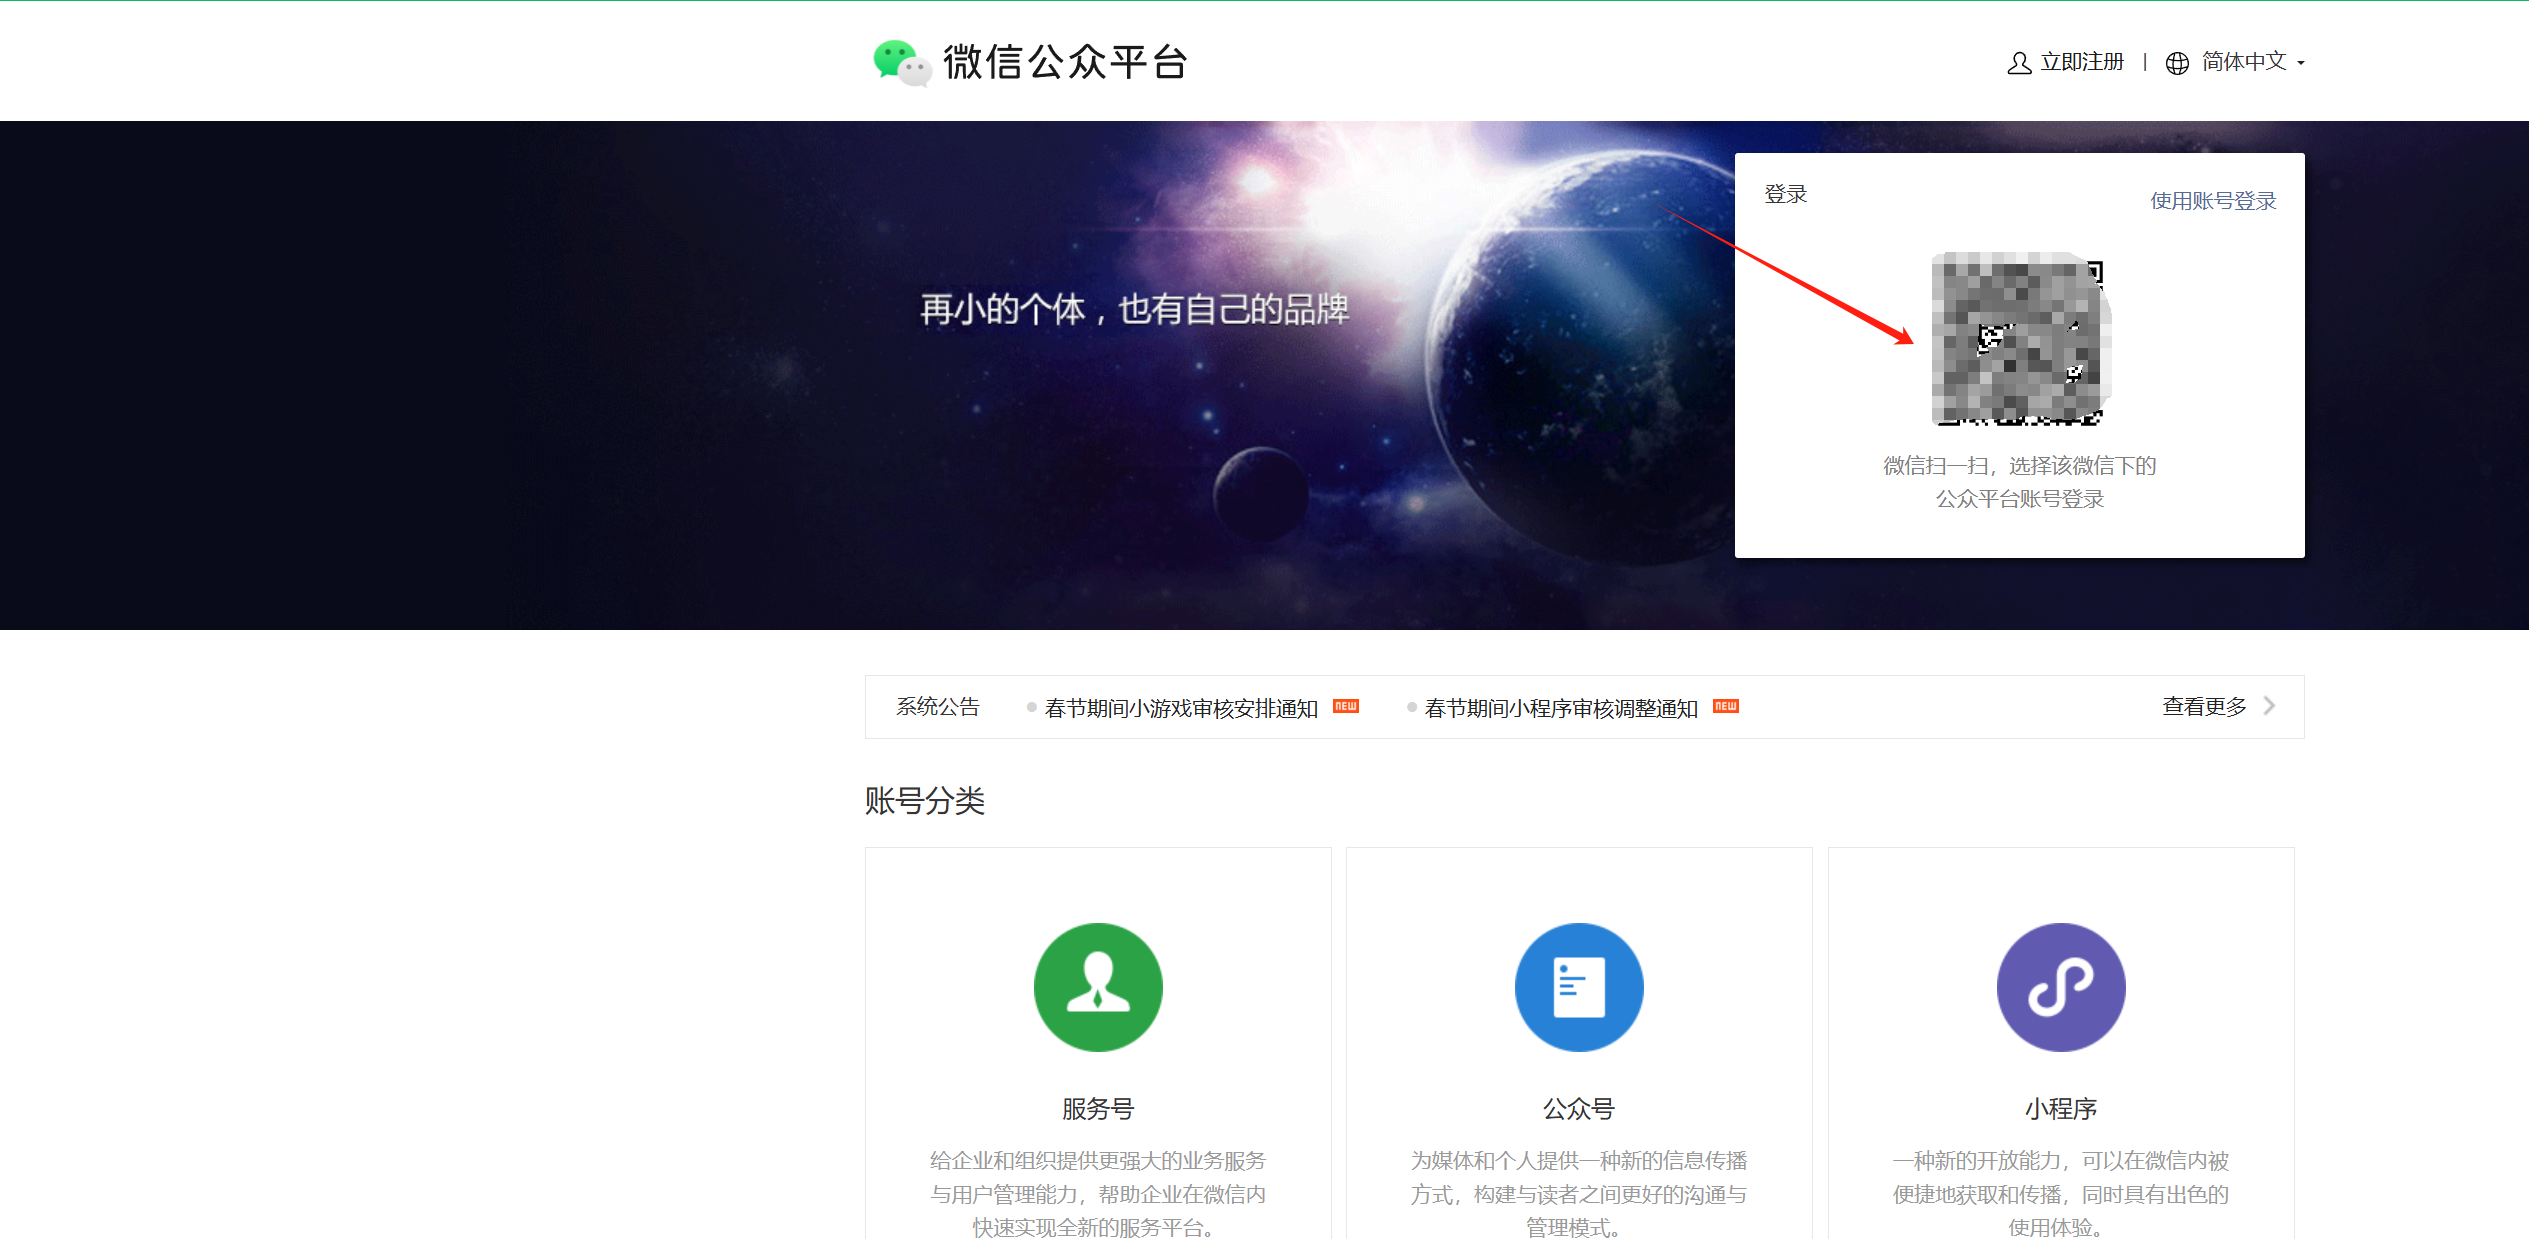
Task: Click the 公众号 description paragraph
Action: pyautogui.click(x=1579, y=1194)
